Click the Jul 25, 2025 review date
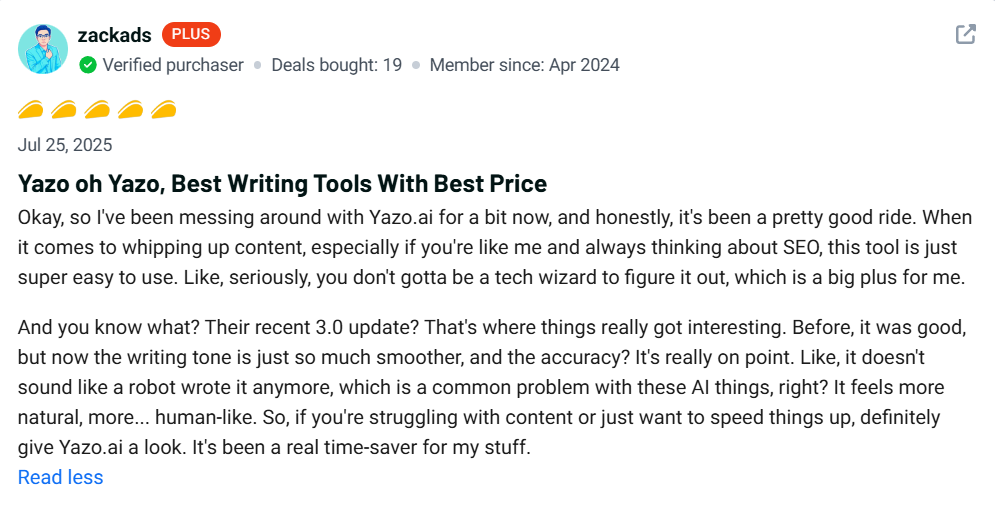995x505 pixels. (x=65, y=145)
